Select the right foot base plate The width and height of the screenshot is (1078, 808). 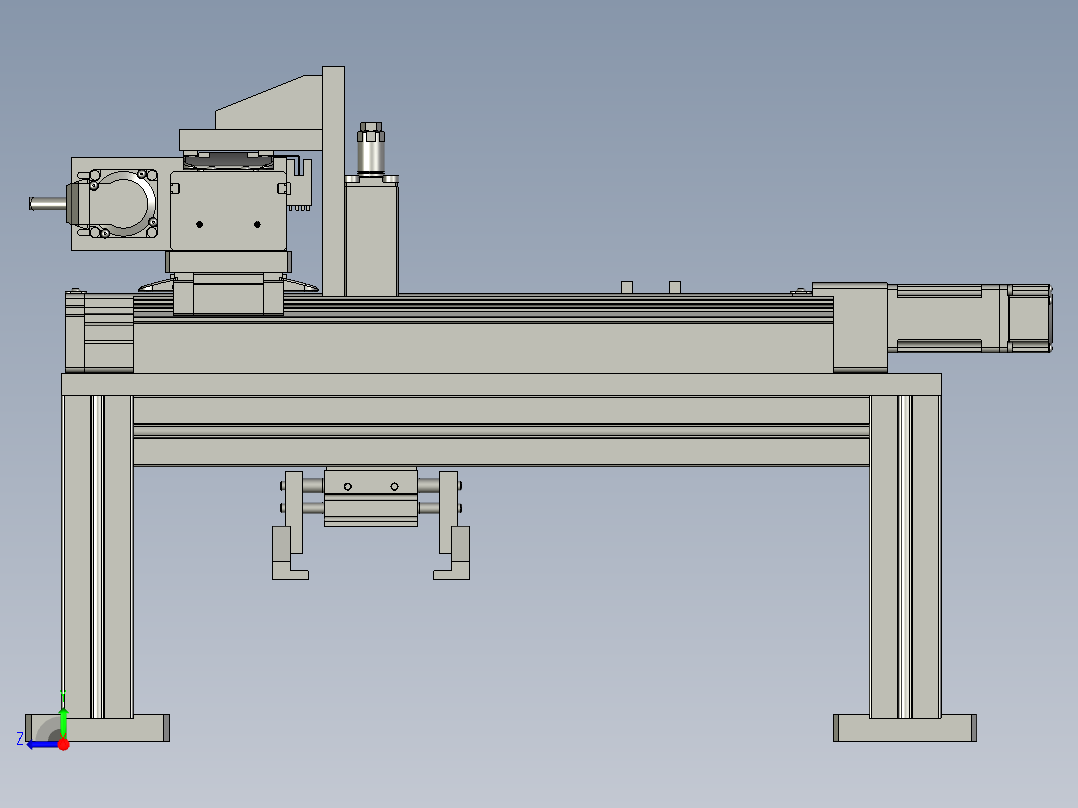point(905,728)
